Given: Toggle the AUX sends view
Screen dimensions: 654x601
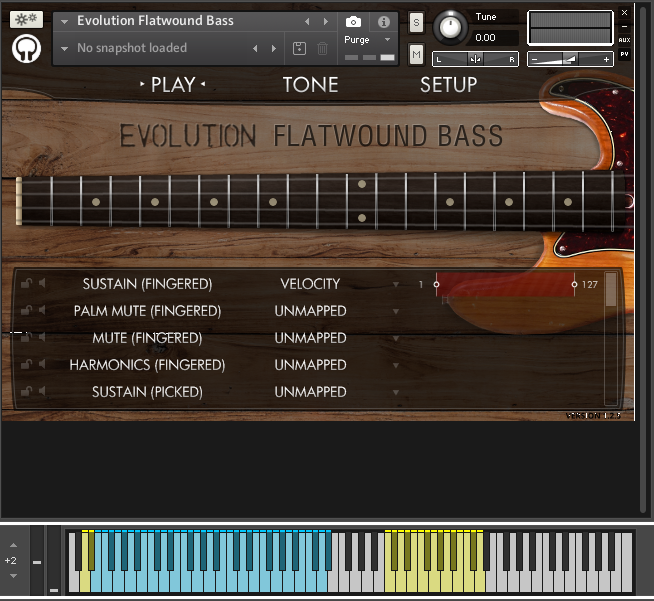Looking at the screenshot, I should click(624, 40).
